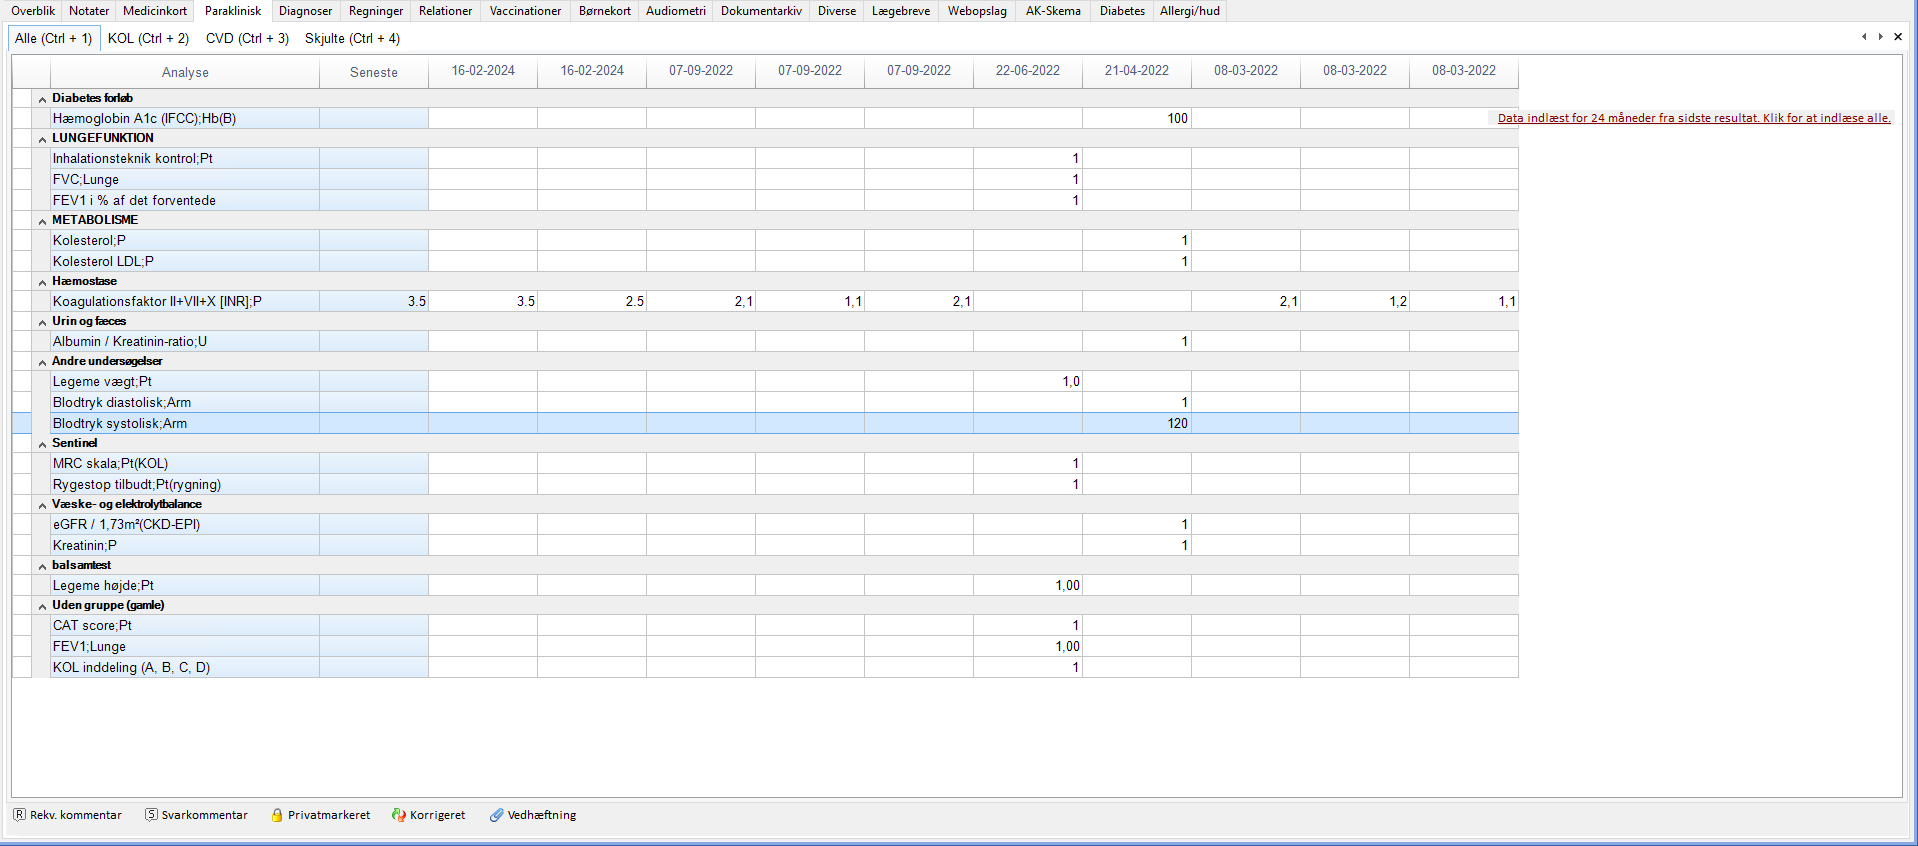The image size is (1918, 846).
Task: Collapse the Væske- og elektrolytbalance group
Action: pos(42,505)
